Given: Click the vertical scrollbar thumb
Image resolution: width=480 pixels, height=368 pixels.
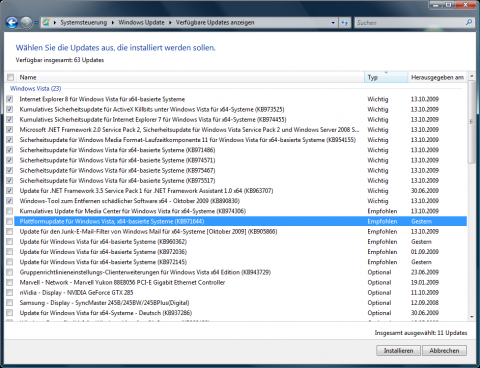Looking at the screenshot, I should point(472,122).
